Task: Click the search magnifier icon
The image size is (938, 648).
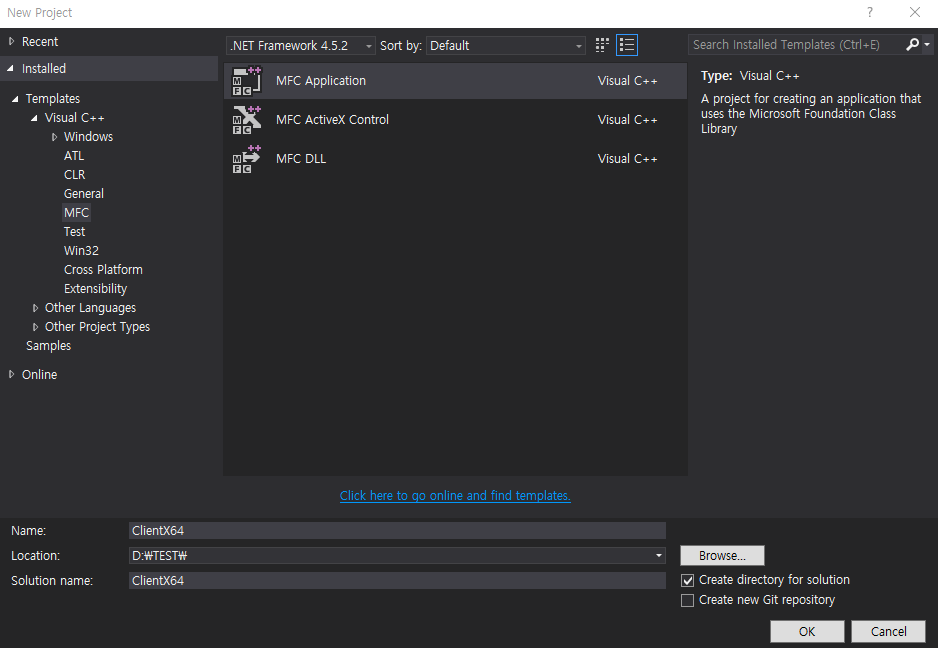Action: coord(912,44)
